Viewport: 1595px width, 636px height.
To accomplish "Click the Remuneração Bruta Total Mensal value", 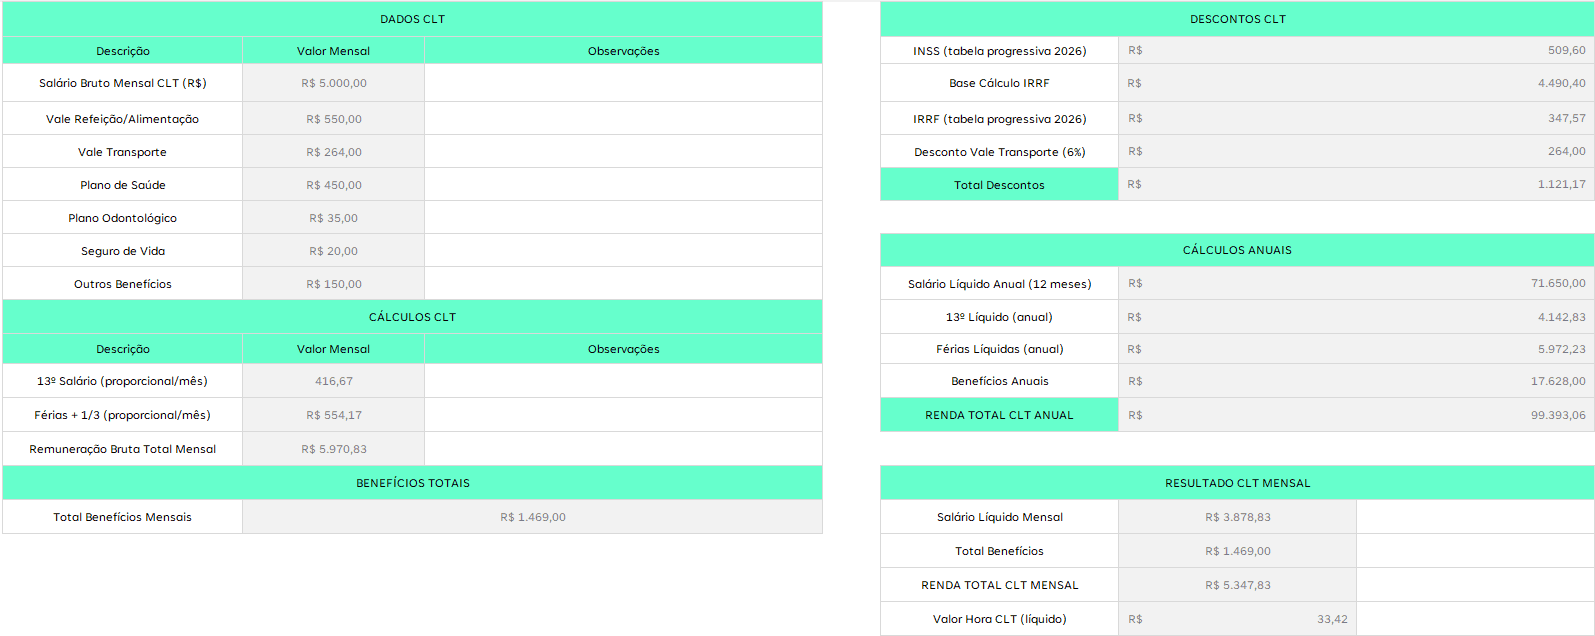I will pos(333,449).
